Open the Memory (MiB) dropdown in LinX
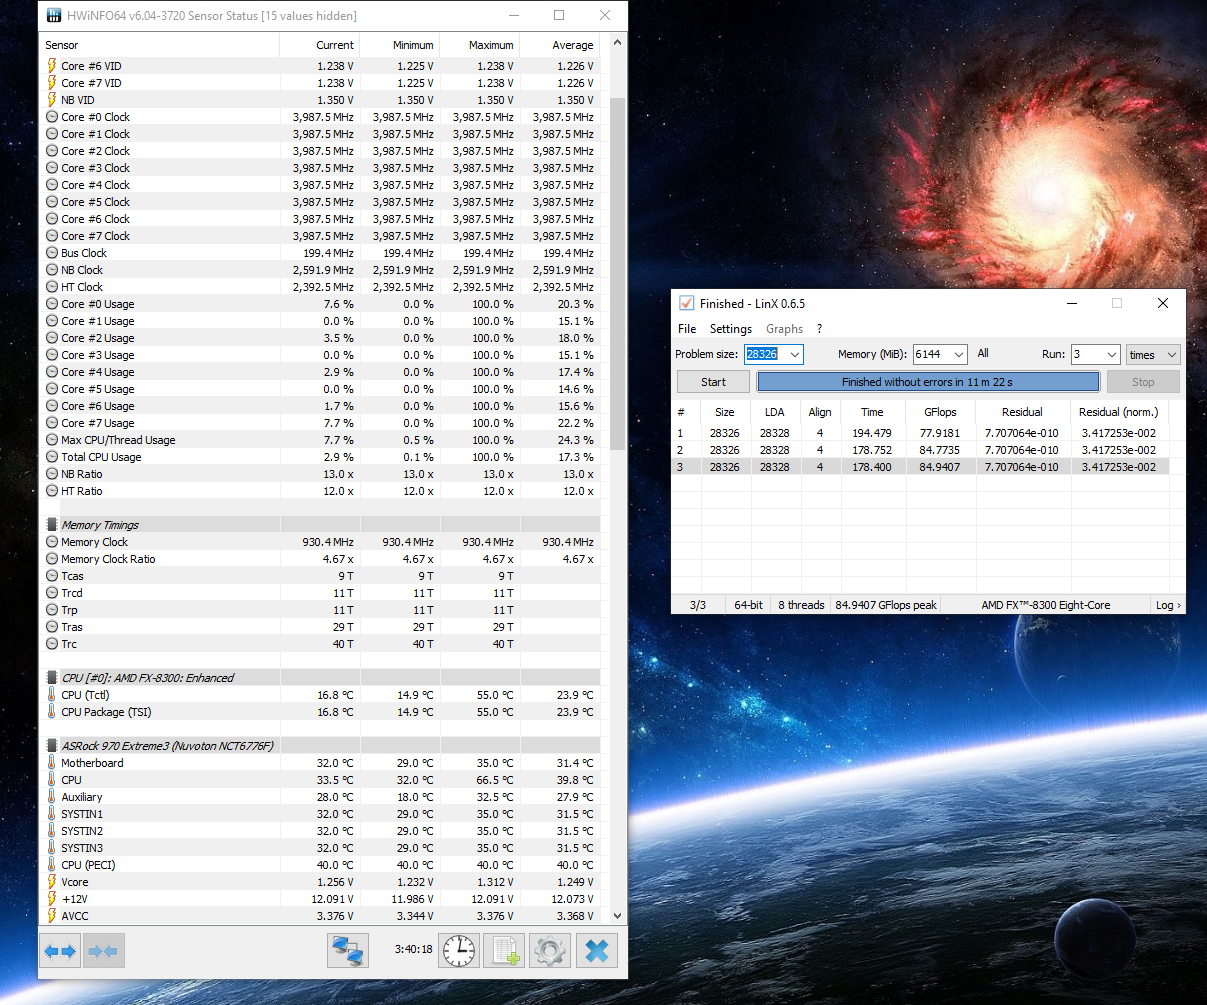The image size is (1207, 1005). [958, 355]
